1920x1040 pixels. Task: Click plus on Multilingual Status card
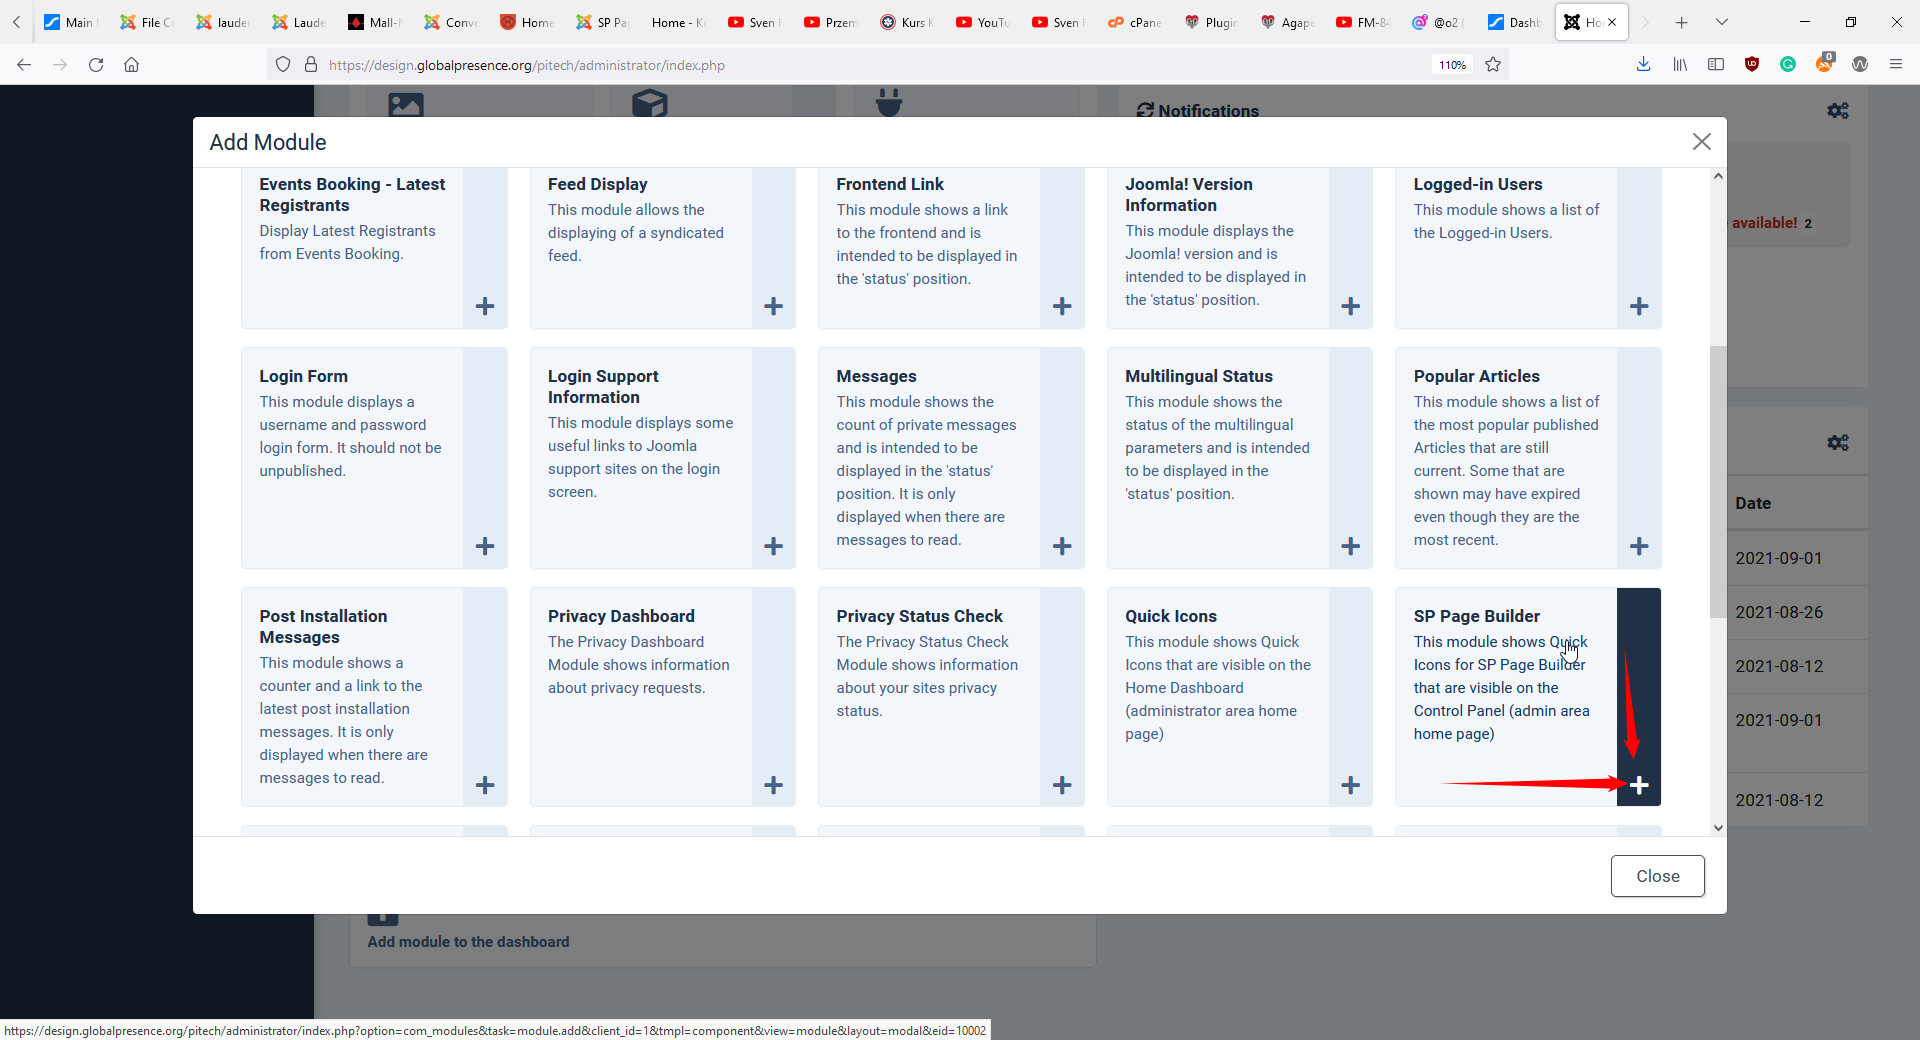[x=1350, y=546]
